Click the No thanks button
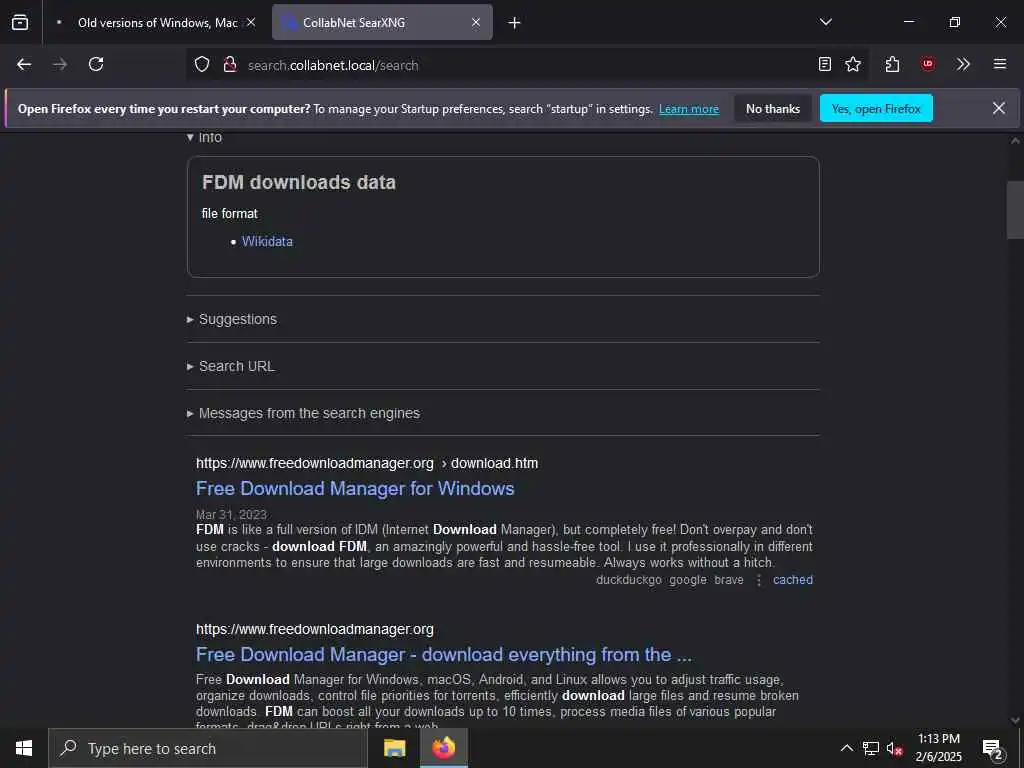This screenshot has width=1024, height=768. point(773,108)
